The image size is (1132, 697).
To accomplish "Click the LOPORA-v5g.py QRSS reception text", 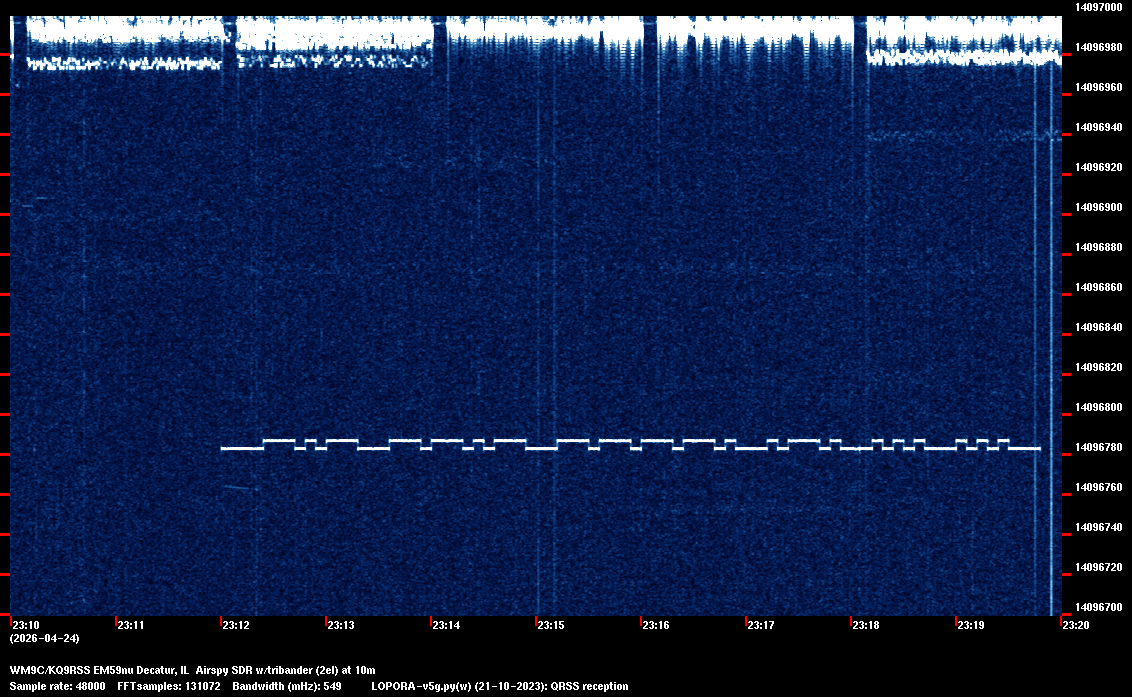I will click(499, 686).
